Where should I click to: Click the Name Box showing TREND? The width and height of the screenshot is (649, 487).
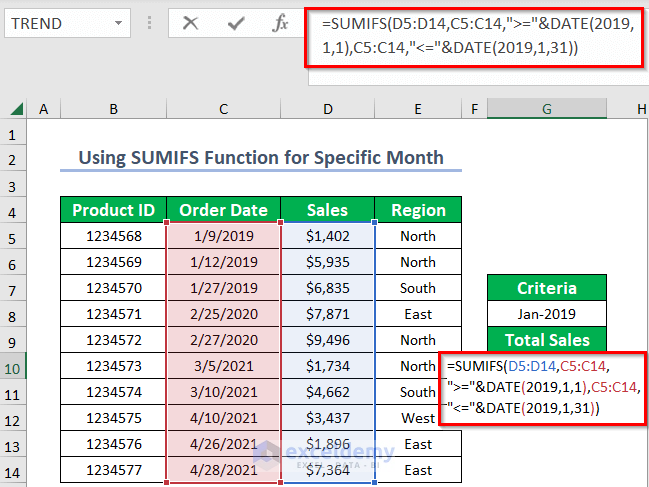tap(55, 23)
